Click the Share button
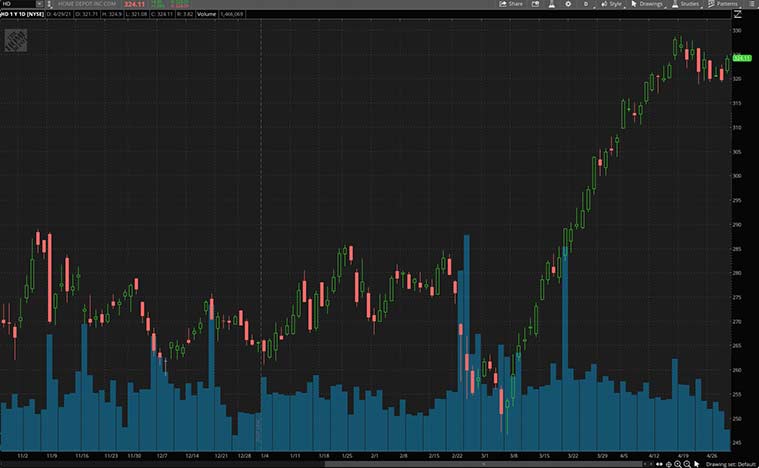 511,4
